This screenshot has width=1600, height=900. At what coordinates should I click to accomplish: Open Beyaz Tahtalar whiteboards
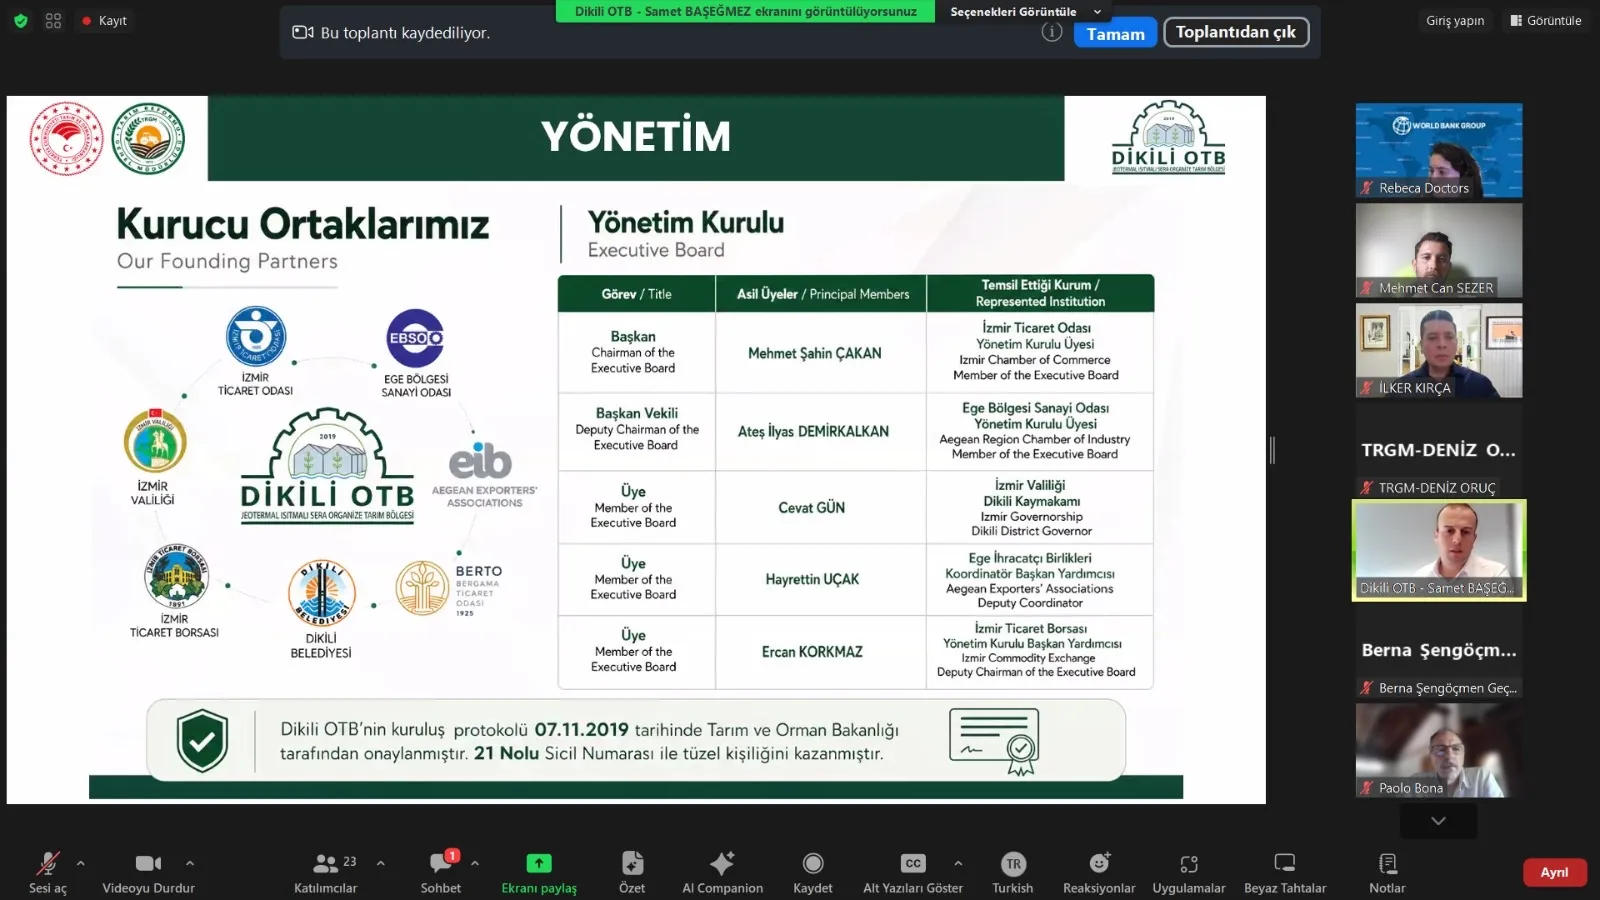[x=1285, y=872]
